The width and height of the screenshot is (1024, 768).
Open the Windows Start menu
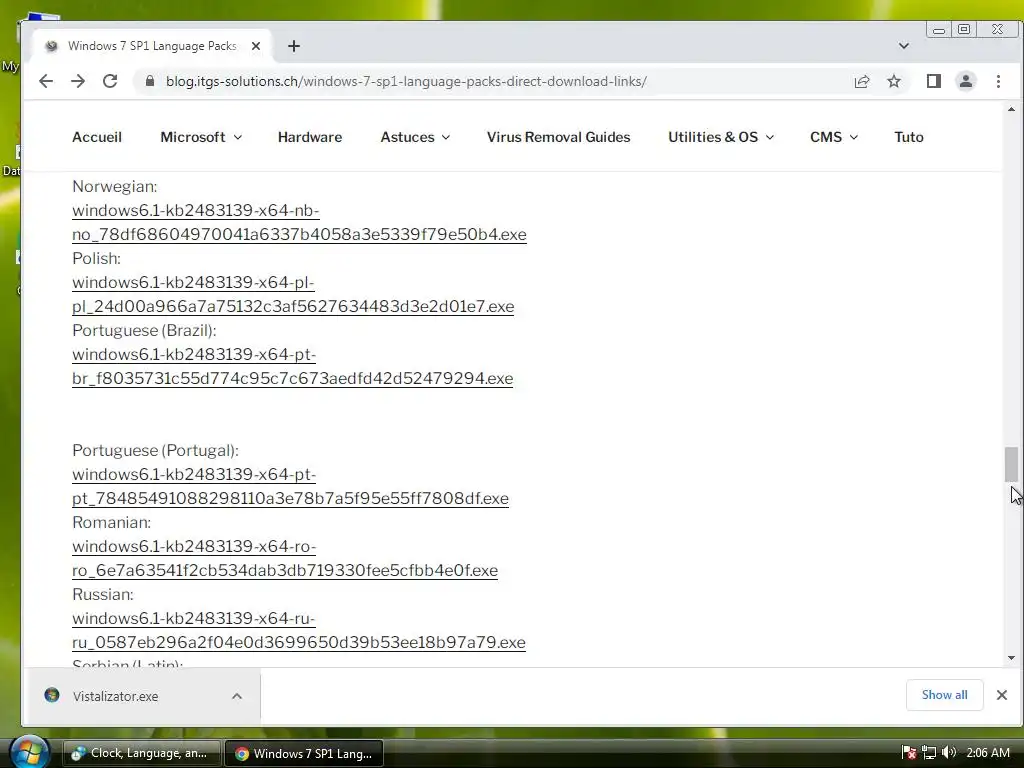(30, 752)
